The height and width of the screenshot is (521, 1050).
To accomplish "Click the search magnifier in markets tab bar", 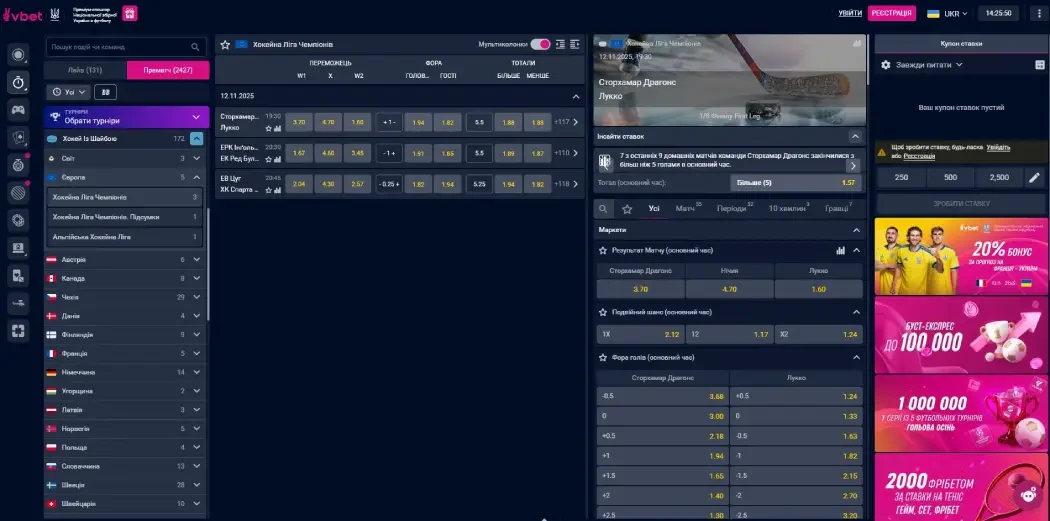I will (603, 209).
